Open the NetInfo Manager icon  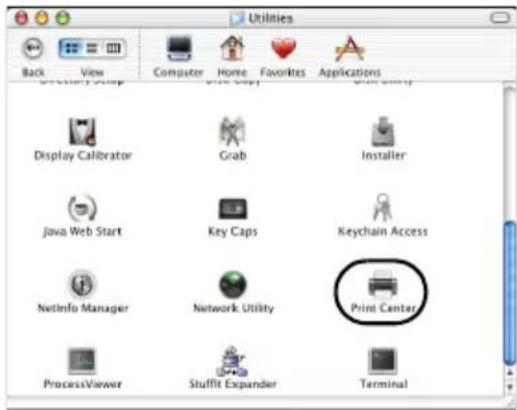[x=82, y=284]
